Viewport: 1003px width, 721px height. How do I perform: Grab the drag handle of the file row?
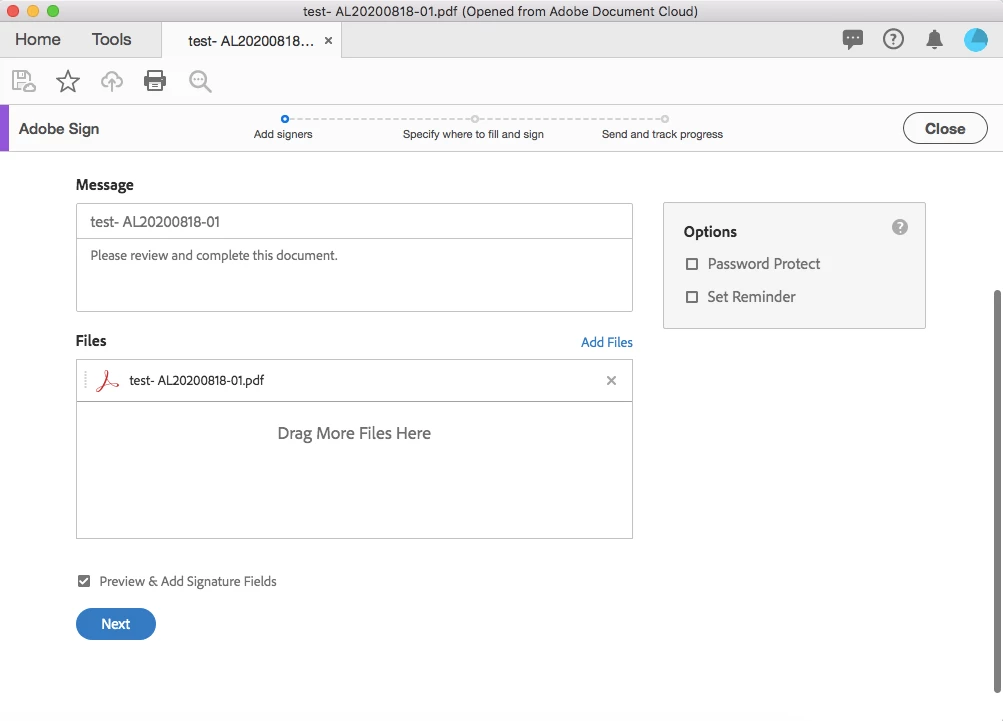(x=85, y=380)
